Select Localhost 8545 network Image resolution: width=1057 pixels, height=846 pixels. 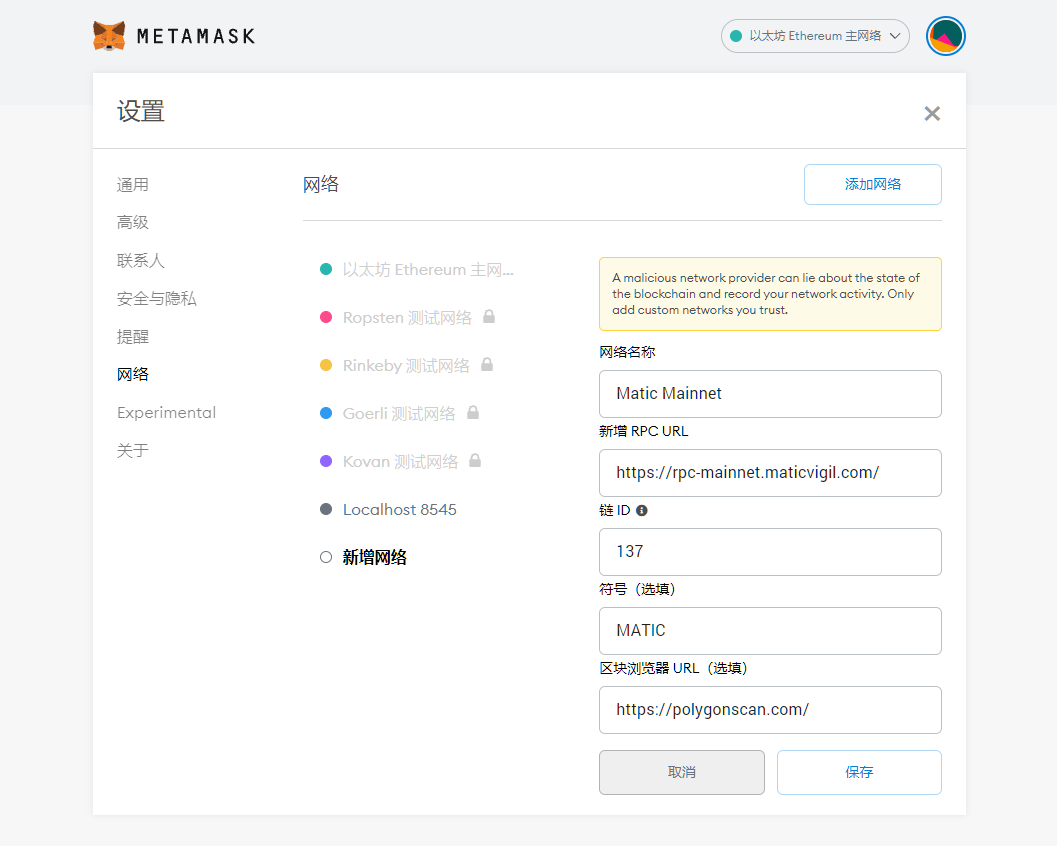point(399,510)
